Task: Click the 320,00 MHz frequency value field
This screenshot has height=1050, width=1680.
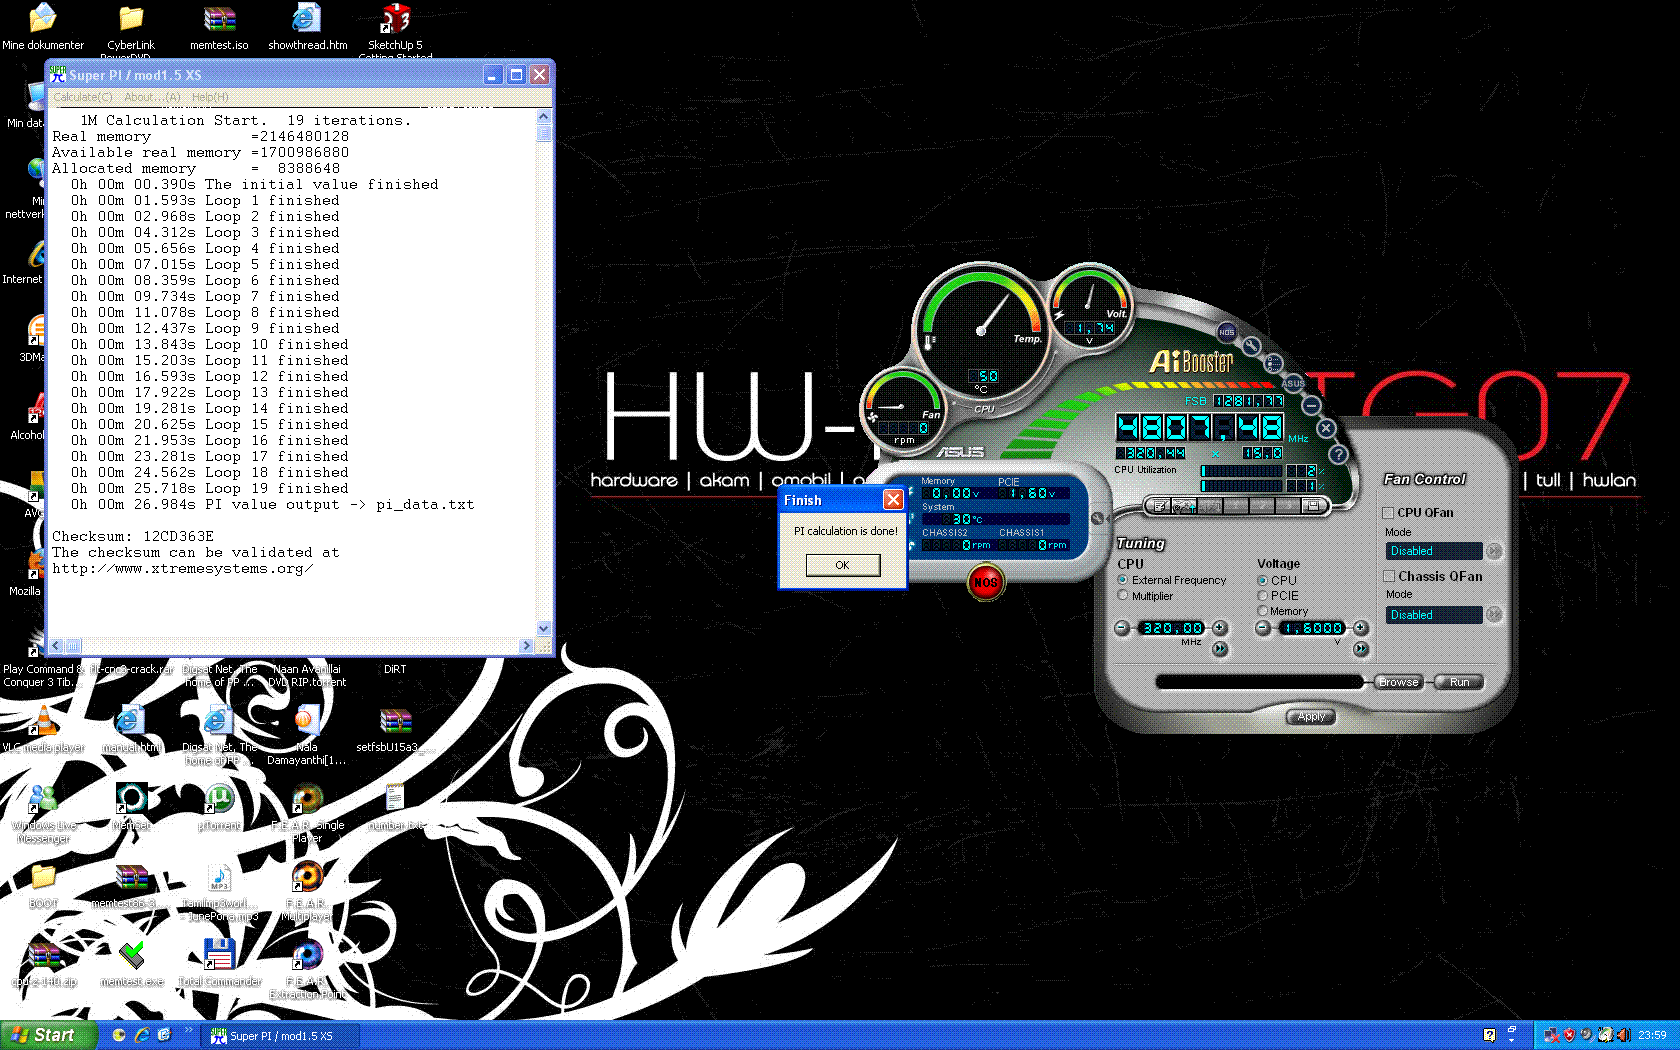Action: pyautogui.click(x=1172, y=628)
